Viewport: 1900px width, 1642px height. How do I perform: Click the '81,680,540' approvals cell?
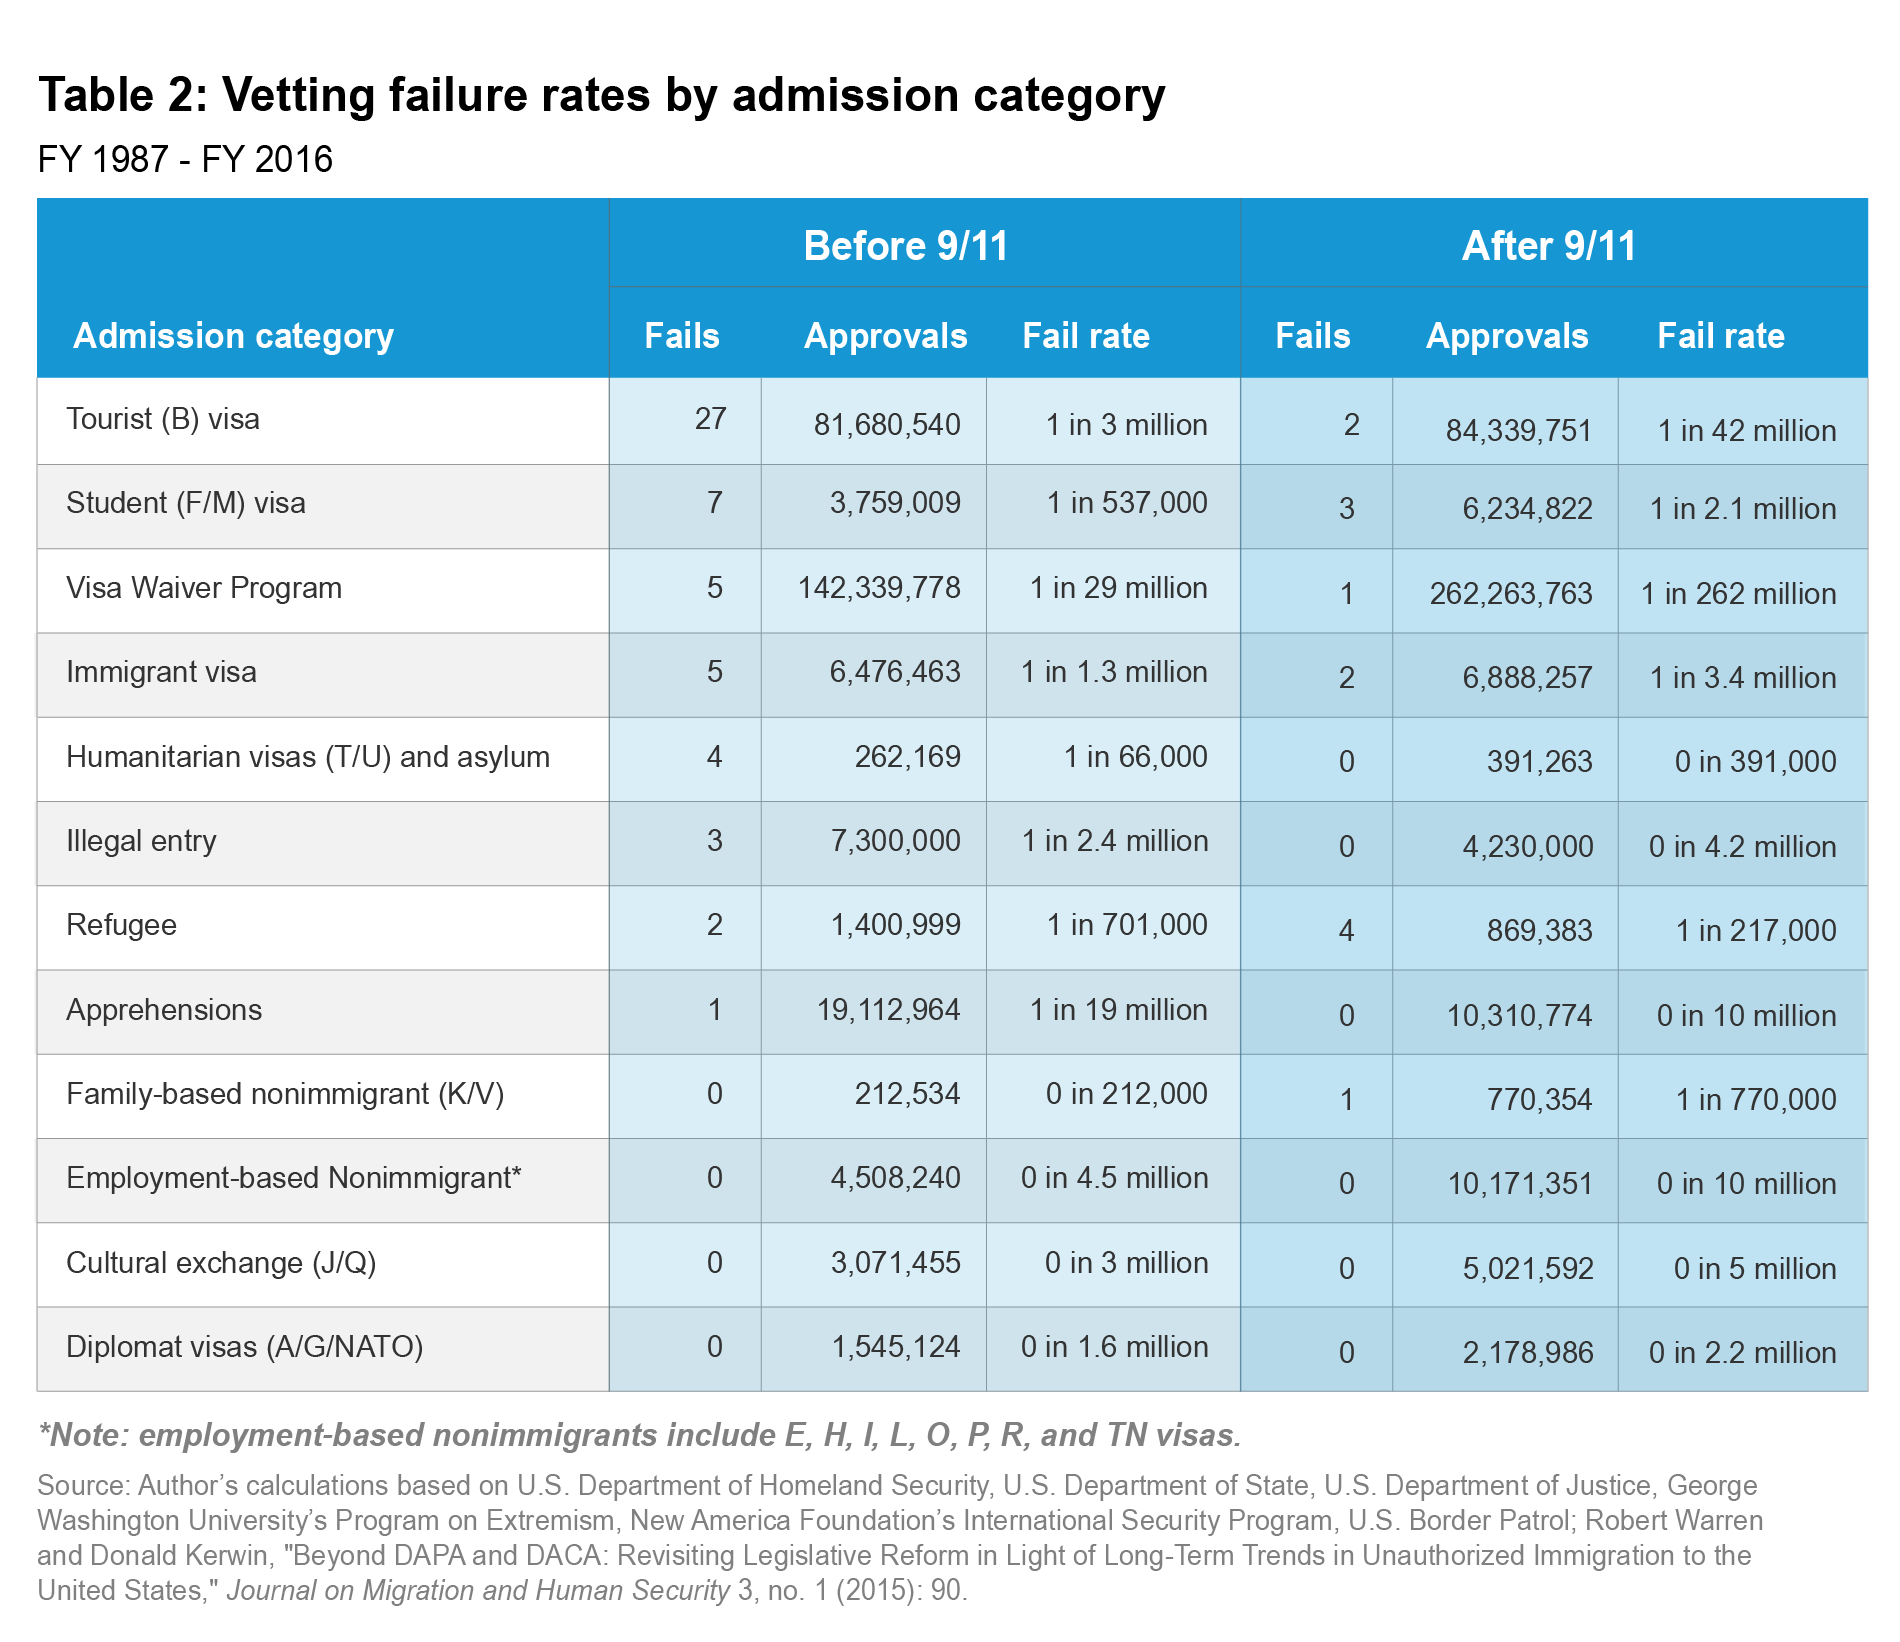[887, 425]
